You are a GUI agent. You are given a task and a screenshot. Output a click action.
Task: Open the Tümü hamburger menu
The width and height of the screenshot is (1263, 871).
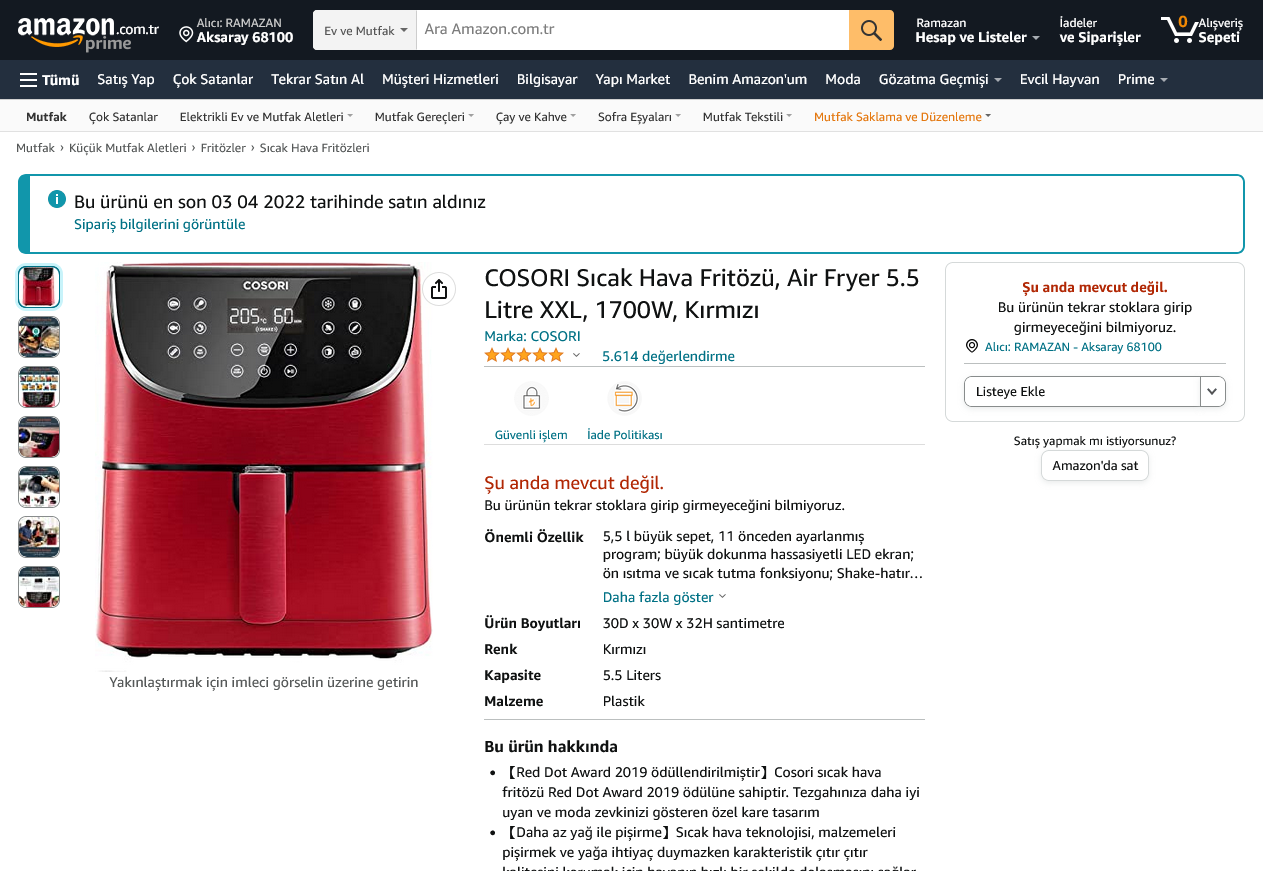49,80
